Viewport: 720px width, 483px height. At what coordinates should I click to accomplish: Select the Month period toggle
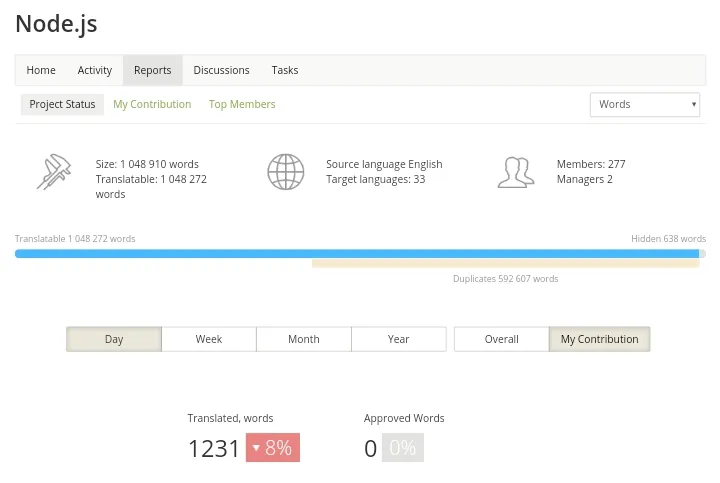coord(304,339)
